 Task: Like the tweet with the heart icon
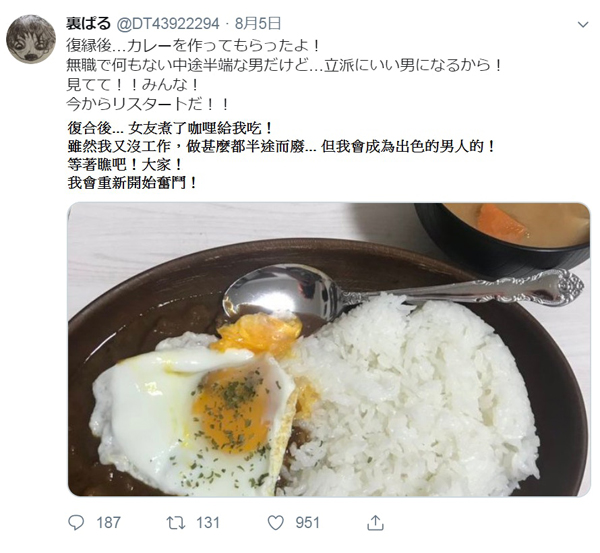coord(276,523)
